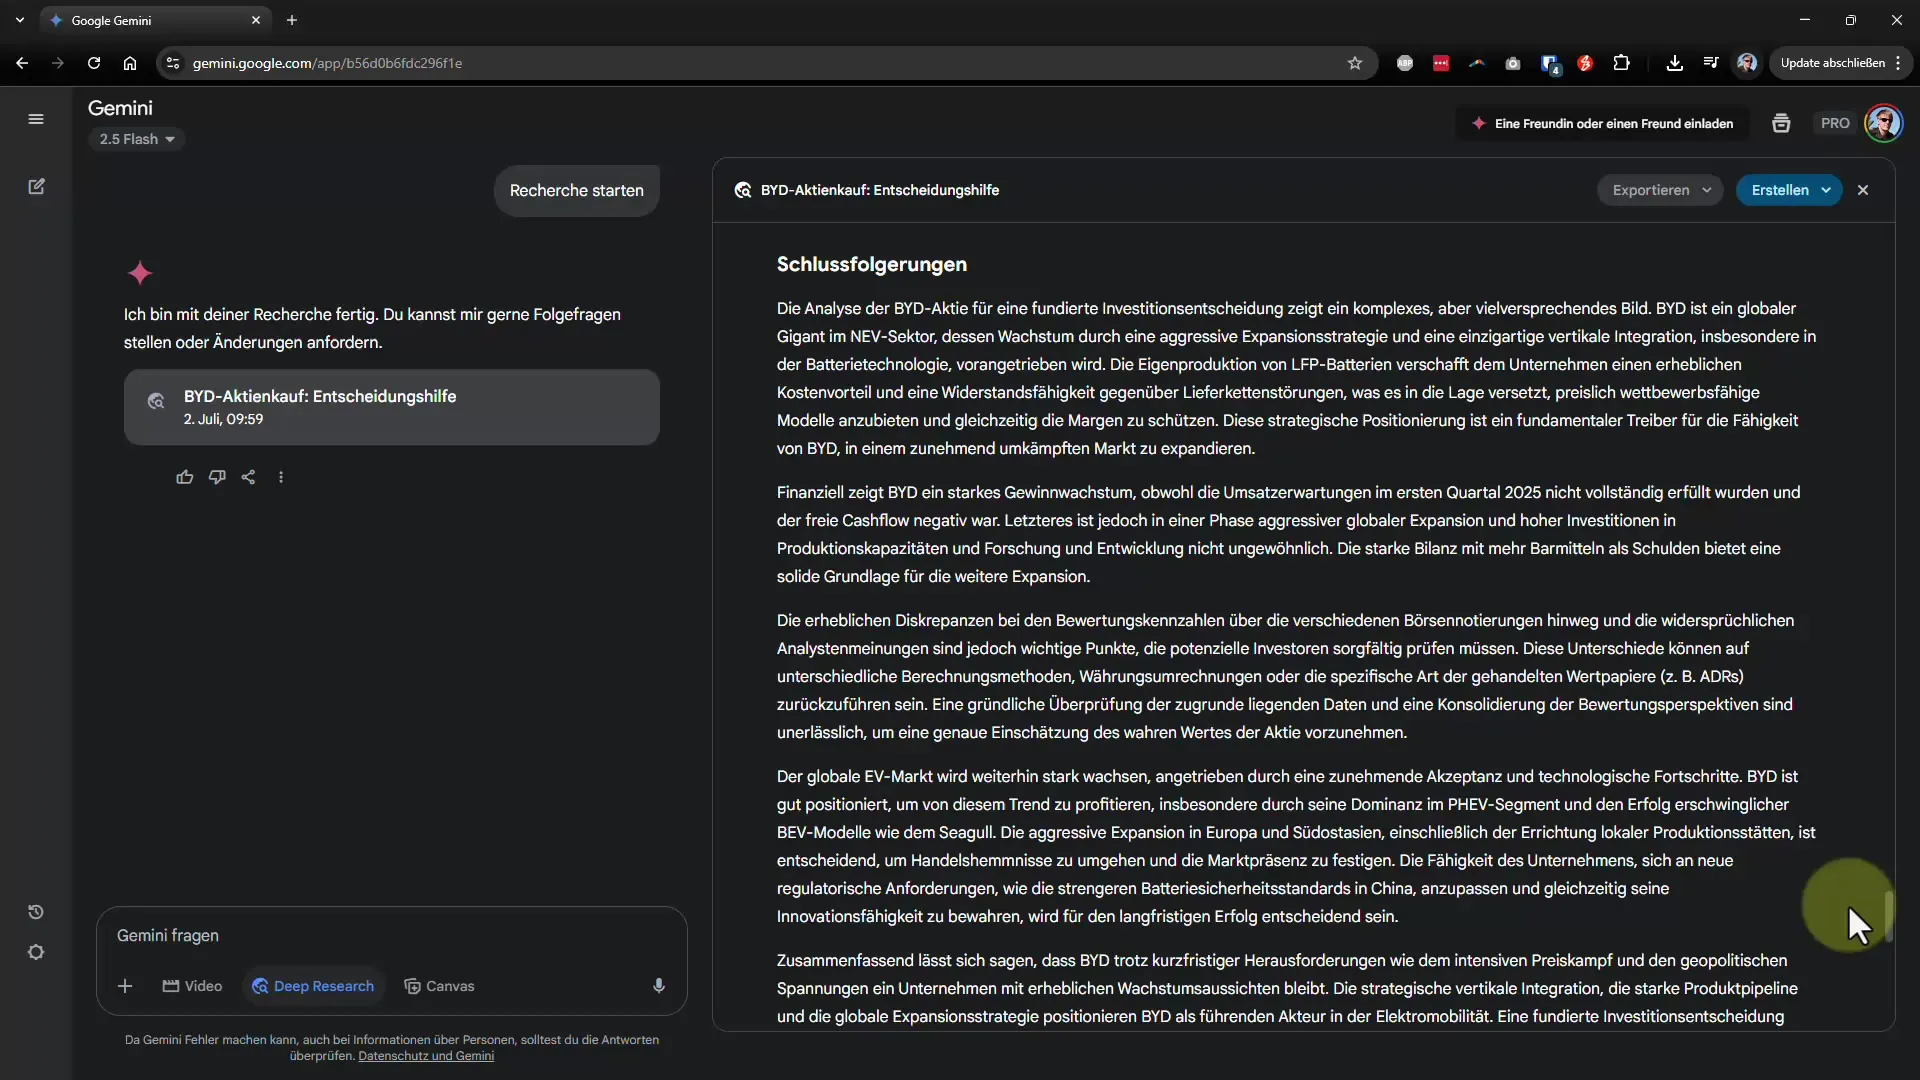Viewport: 1920px width, 1080px height.
Task: Add attachment with the plus icon
Action: [x=125, y=986]
